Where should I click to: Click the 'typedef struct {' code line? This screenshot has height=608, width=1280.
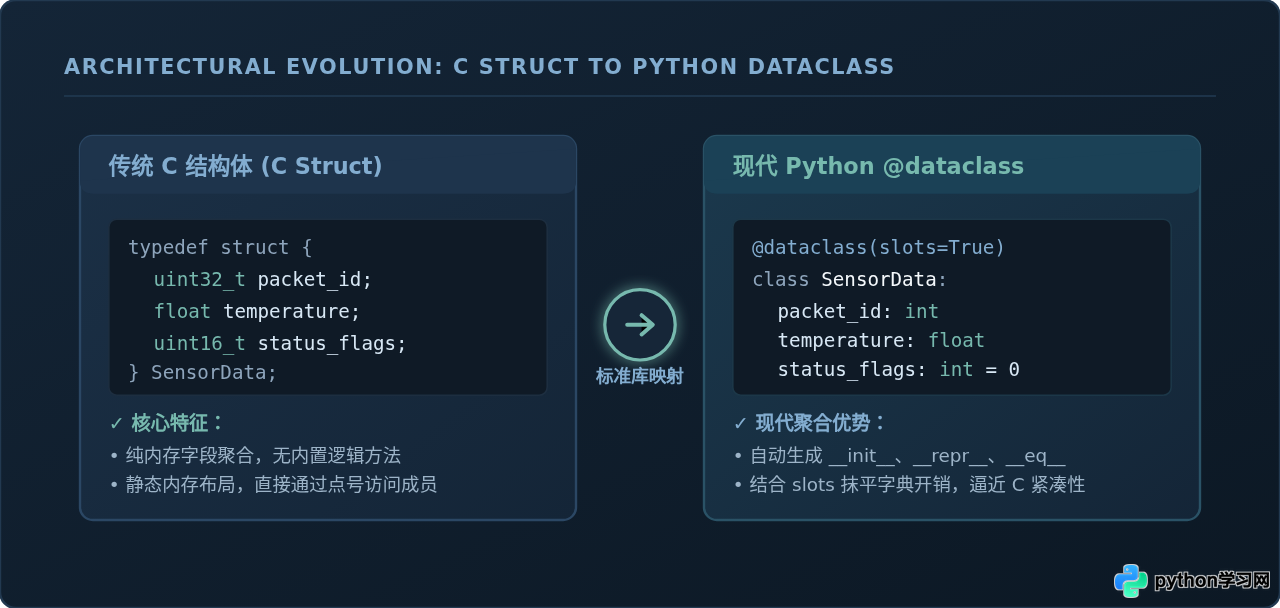(x=220, y=247)
